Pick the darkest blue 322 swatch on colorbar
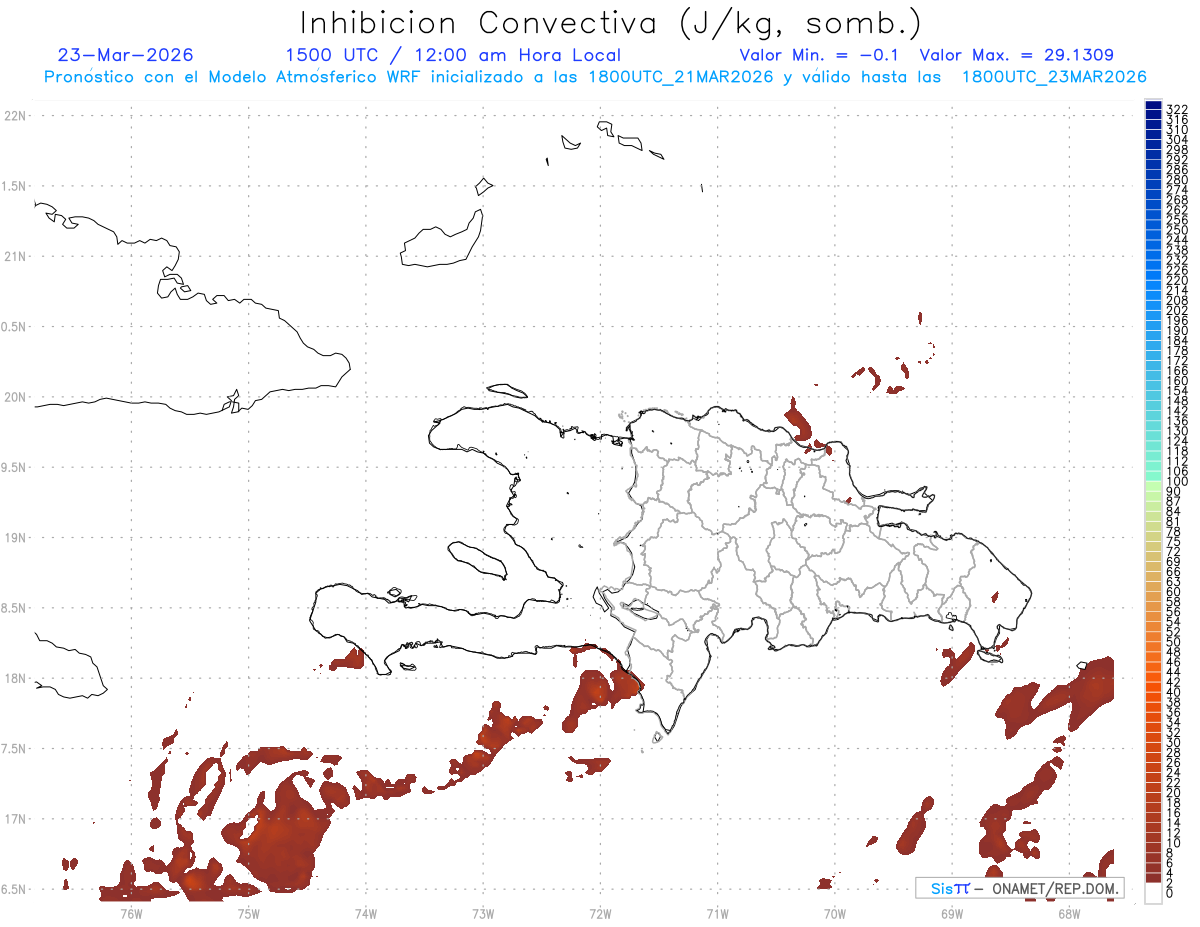Screen dimensions: 1200x927 [x=1154, y=107]
